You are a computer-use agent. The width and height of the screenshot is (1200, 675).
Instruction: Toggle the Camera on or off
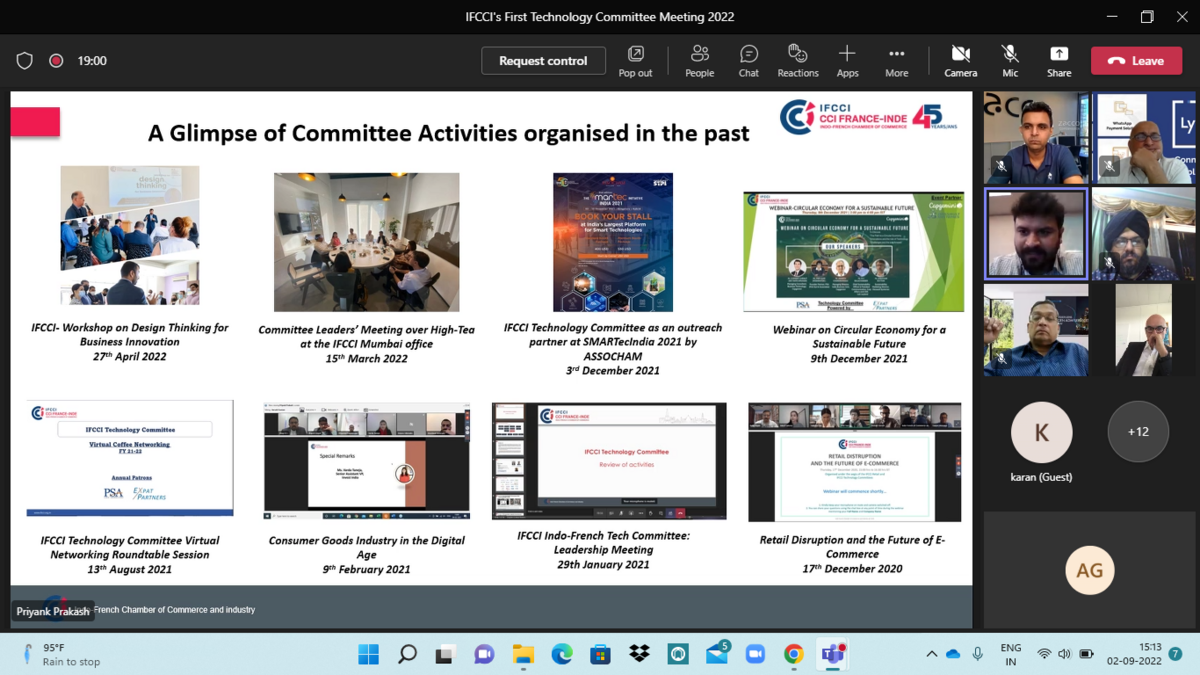pyautogui.click(x=960, y=60)
